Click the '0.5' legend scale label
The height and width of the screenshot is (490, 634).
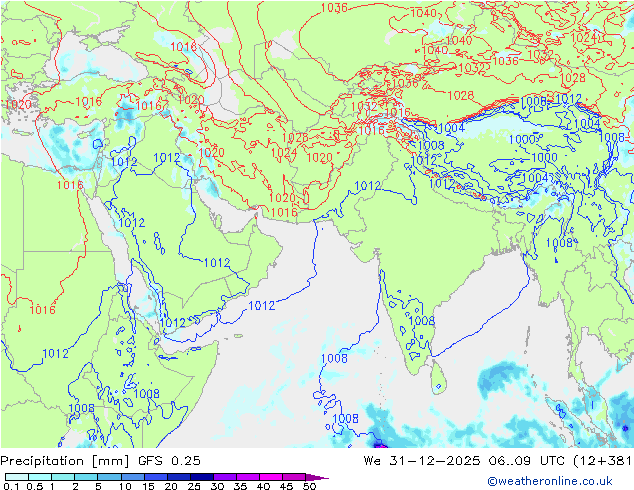click(35, 486)
